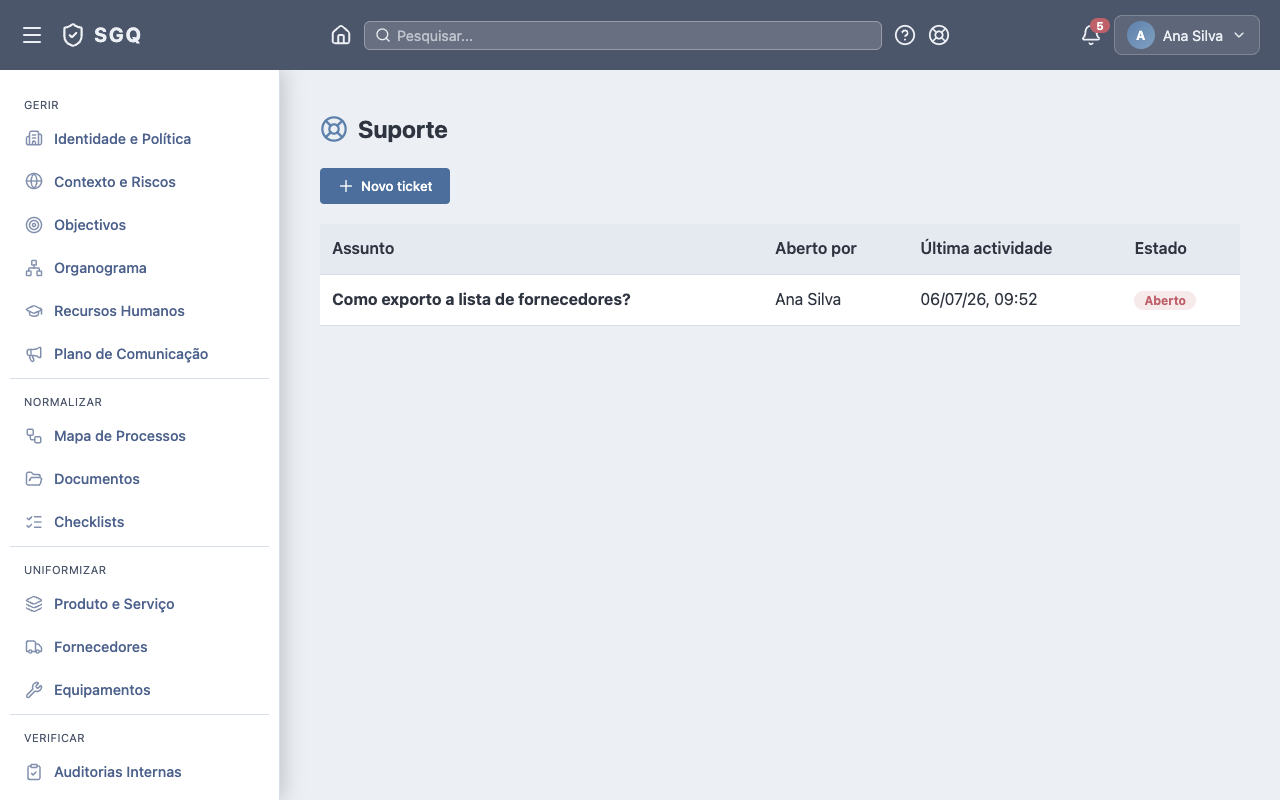The height and width of the screenshot is (800, 1280).
Task: Create a Novo ticket
Action: tap(385, 186)
